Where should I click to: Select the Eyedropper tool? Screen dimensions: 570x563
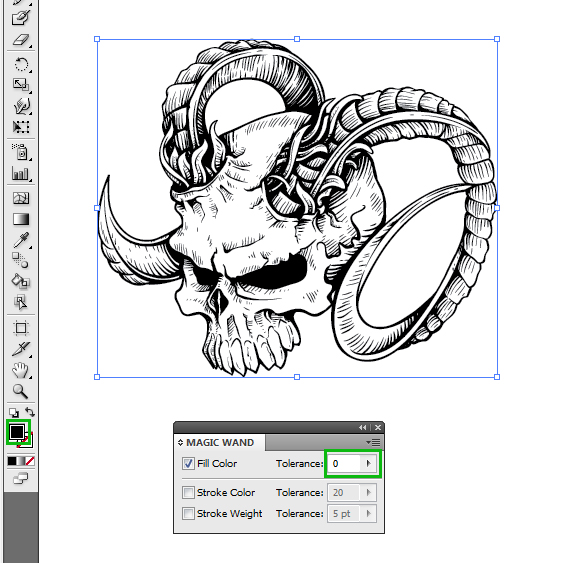click(x=21, y=240)
